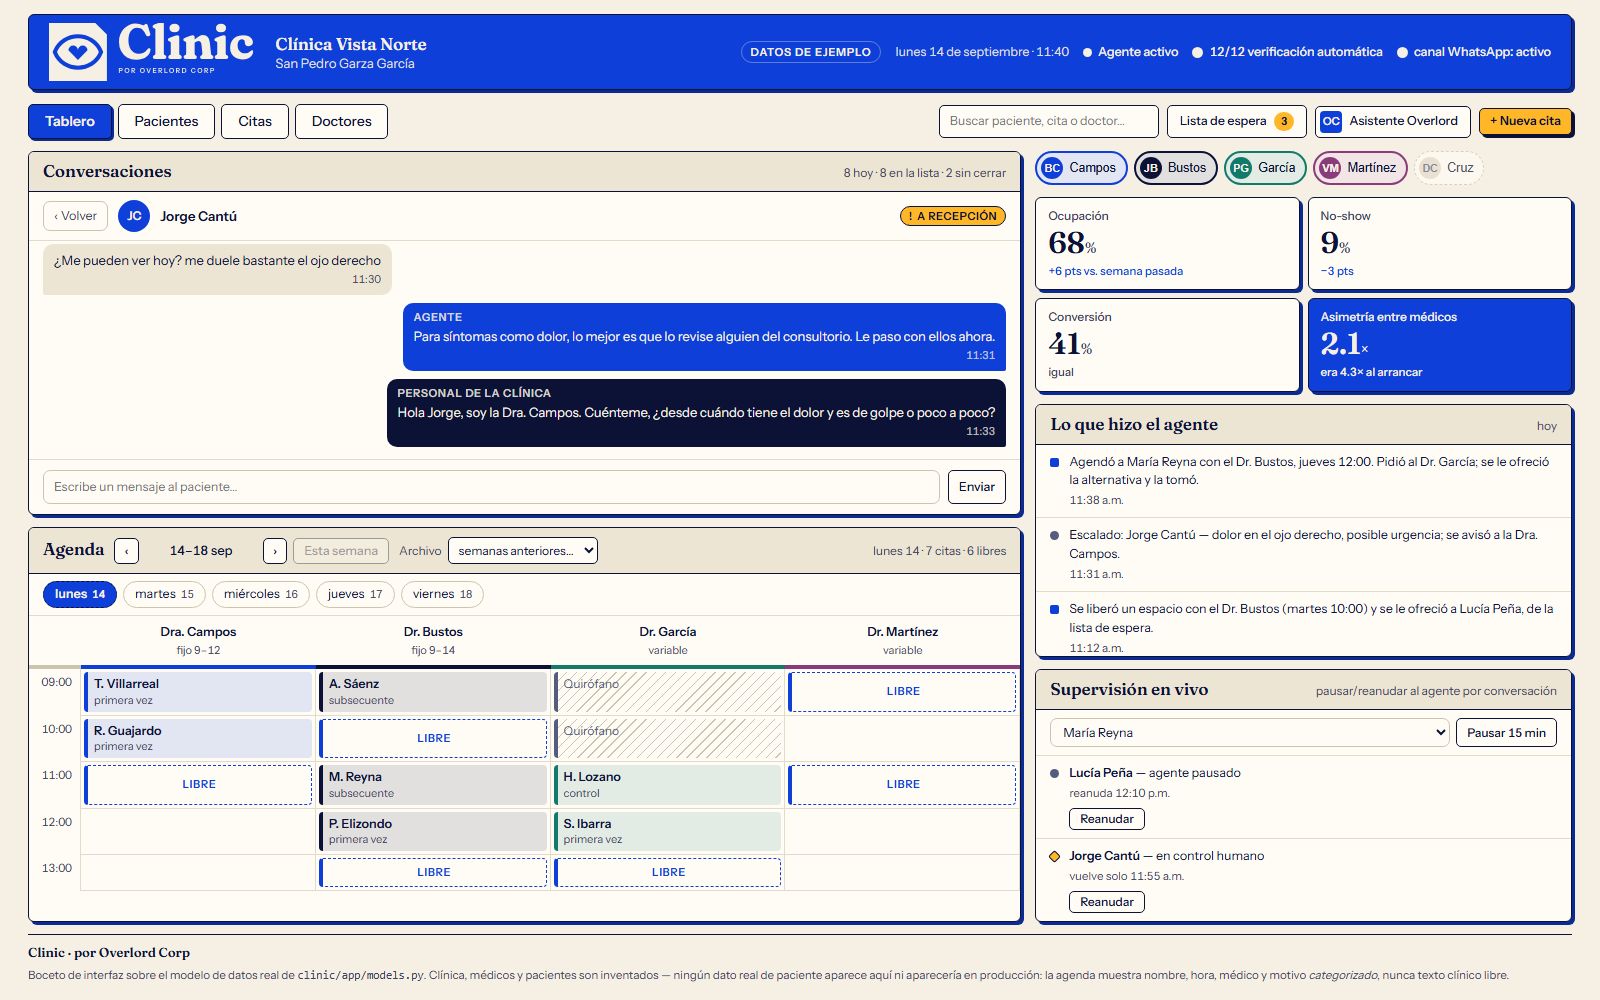The image size is (1600, 1000).
Task: Book Dr. García 13:00 LIBRE slot
Action: point(667,872)
